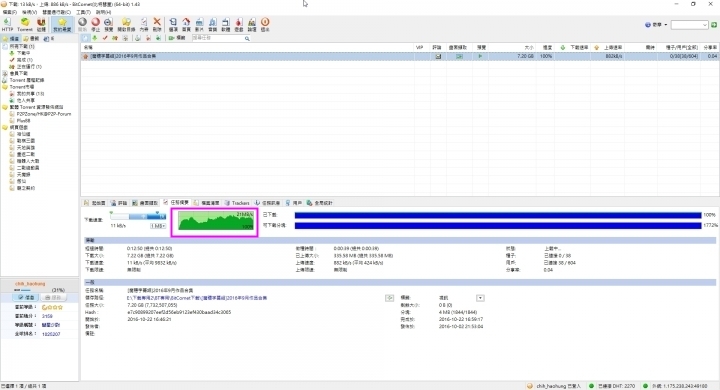Click the snapshot icon in the task row

pos(459,57)
